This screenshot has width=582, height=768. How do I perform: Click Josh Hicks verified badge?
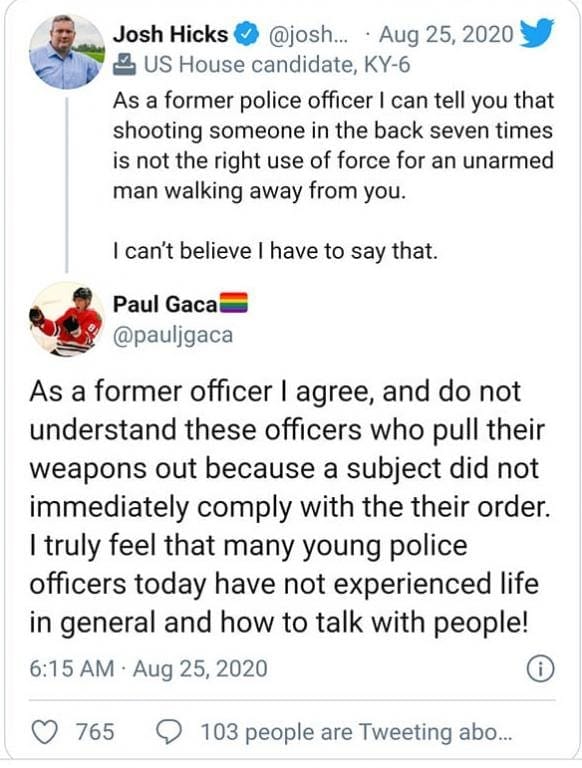(246, 35)
